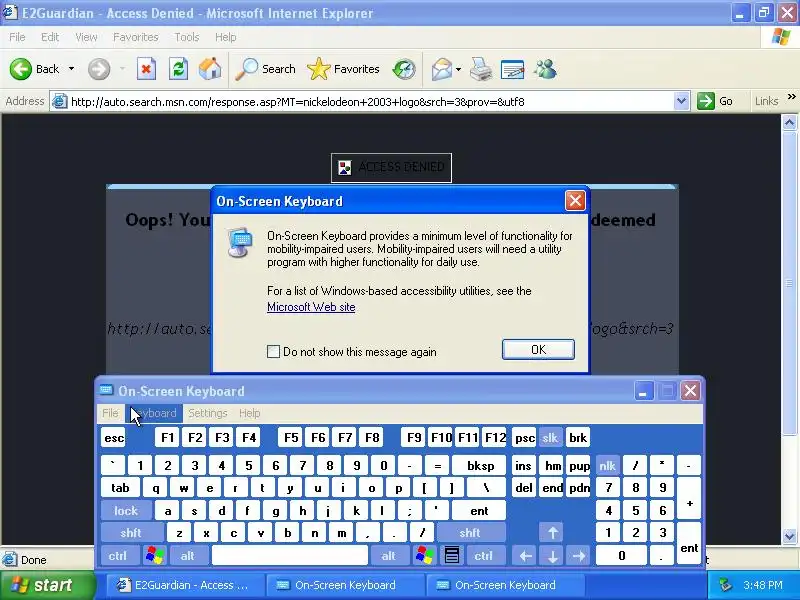Click the up arrow key

click(x=553, y=533)
